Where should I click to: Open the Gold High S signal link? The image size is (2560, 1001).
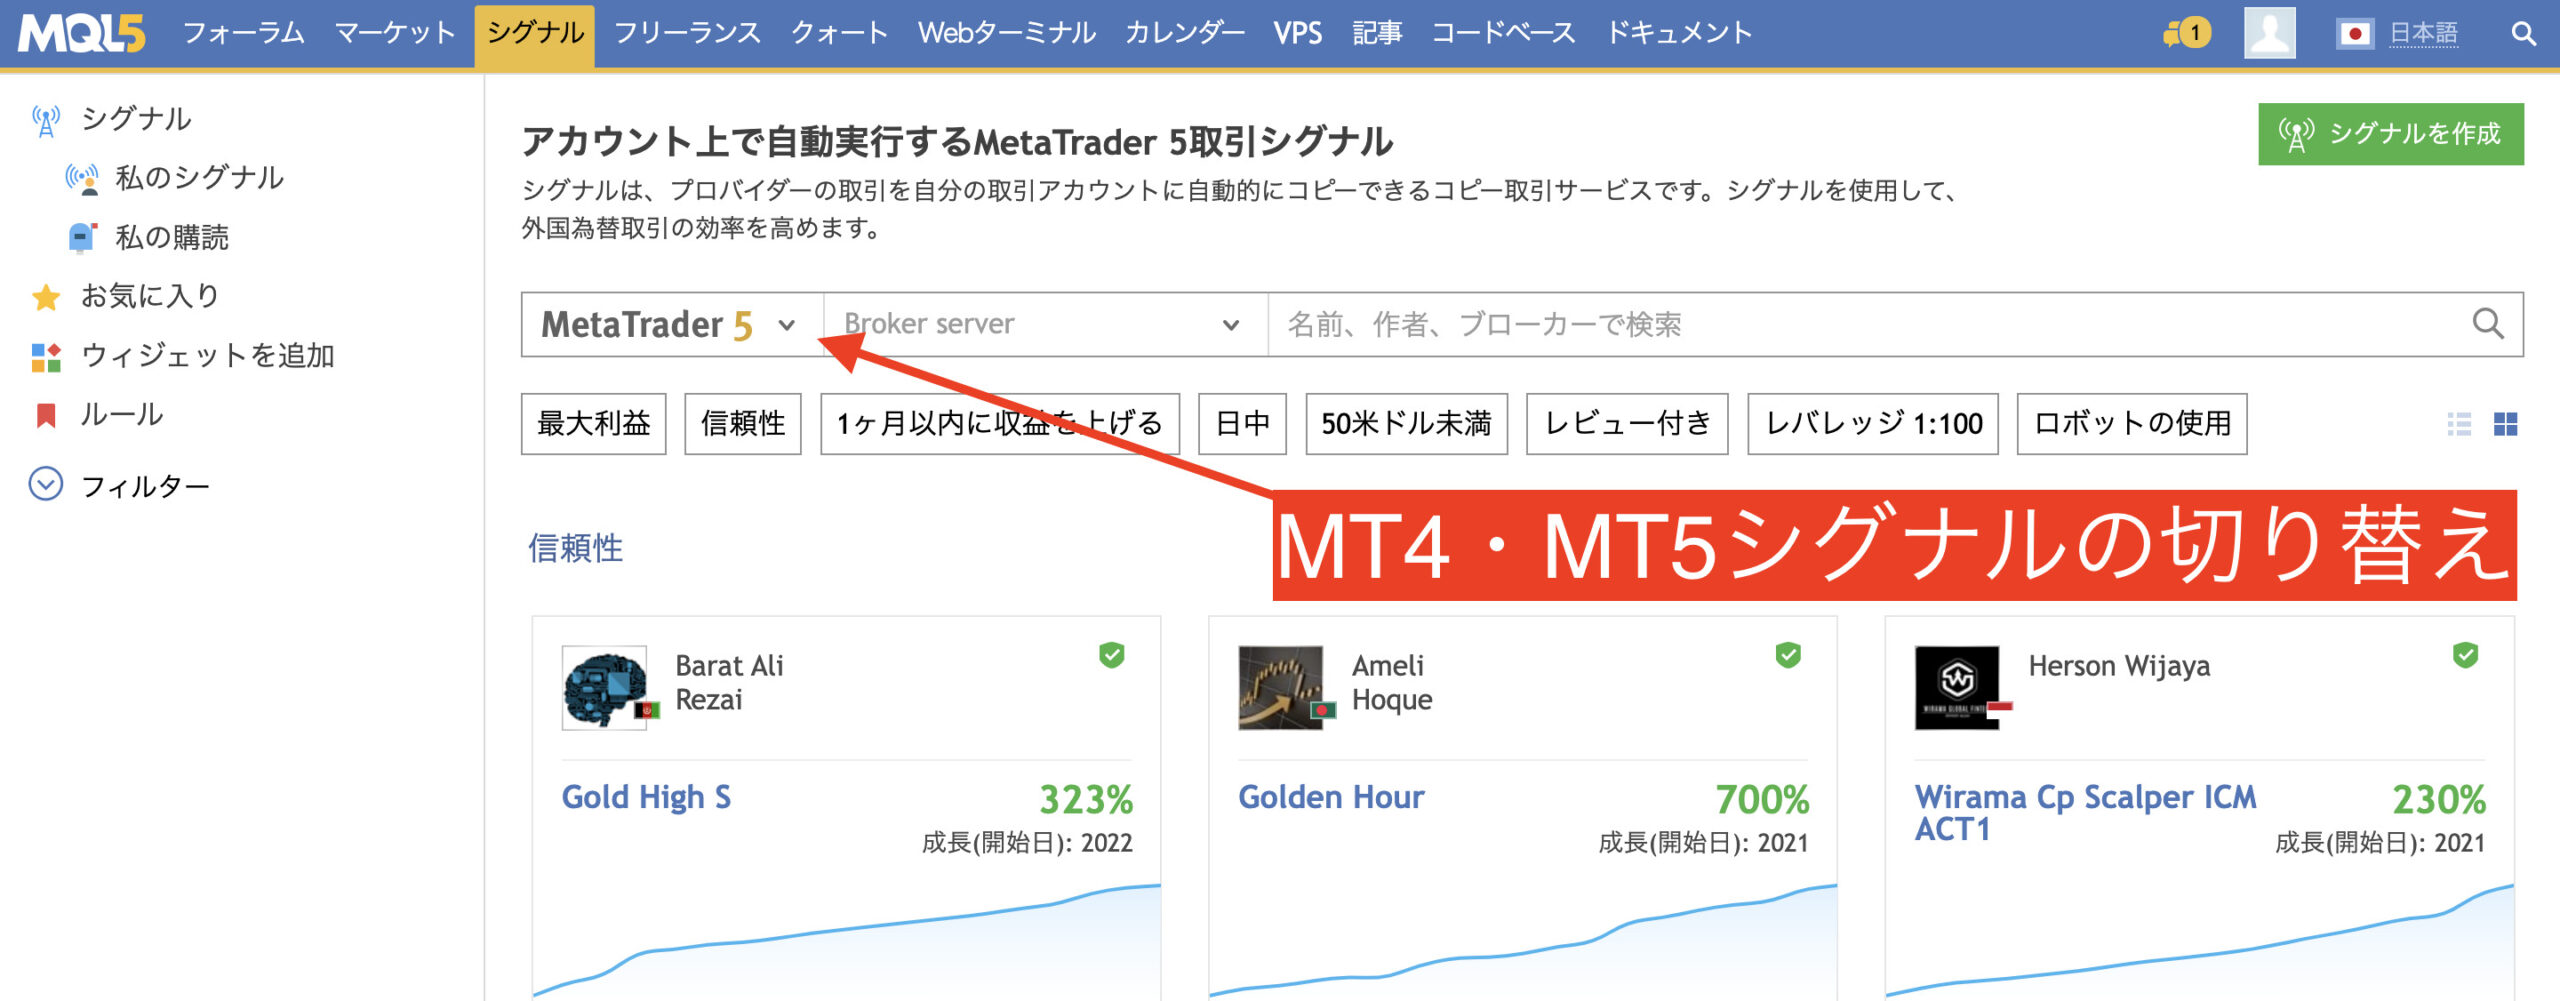646,797
